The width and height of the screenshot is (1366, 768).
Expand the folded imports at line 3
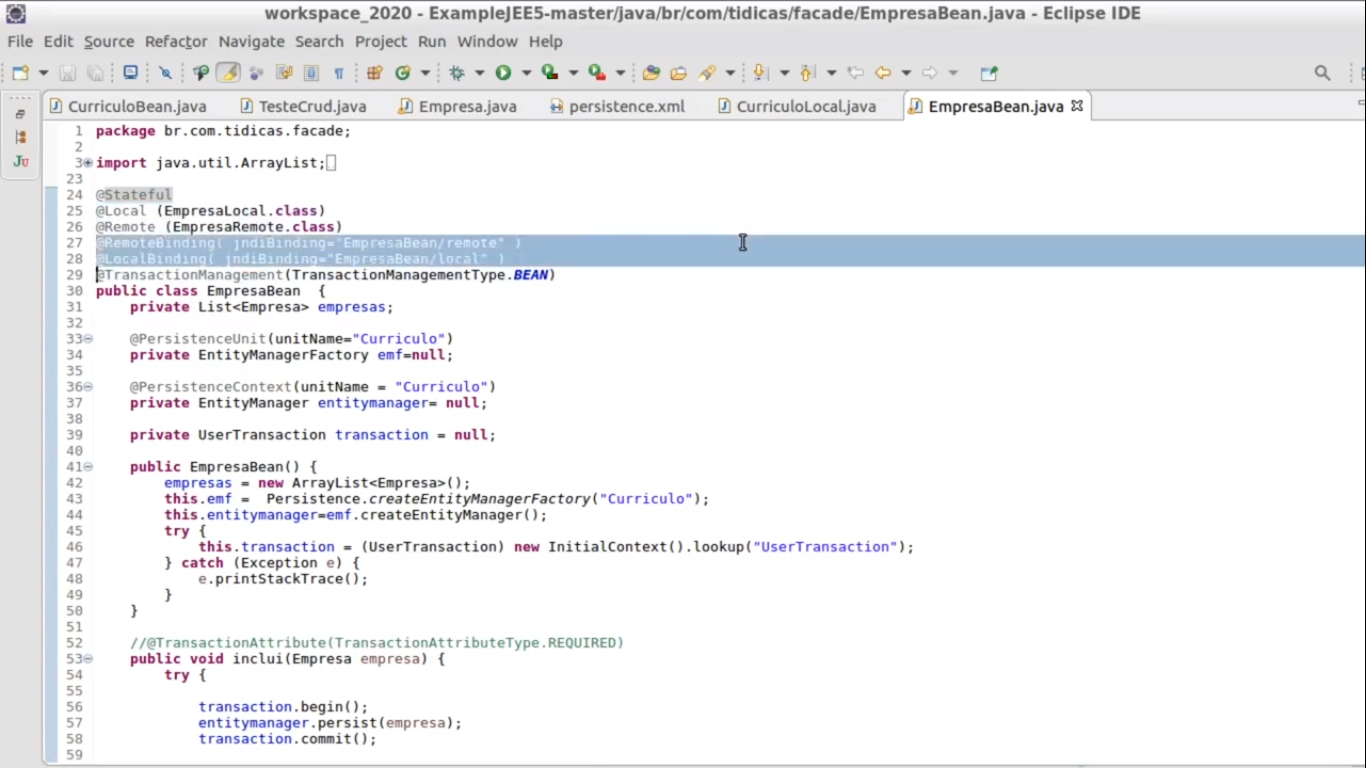[x=88, y=163]
